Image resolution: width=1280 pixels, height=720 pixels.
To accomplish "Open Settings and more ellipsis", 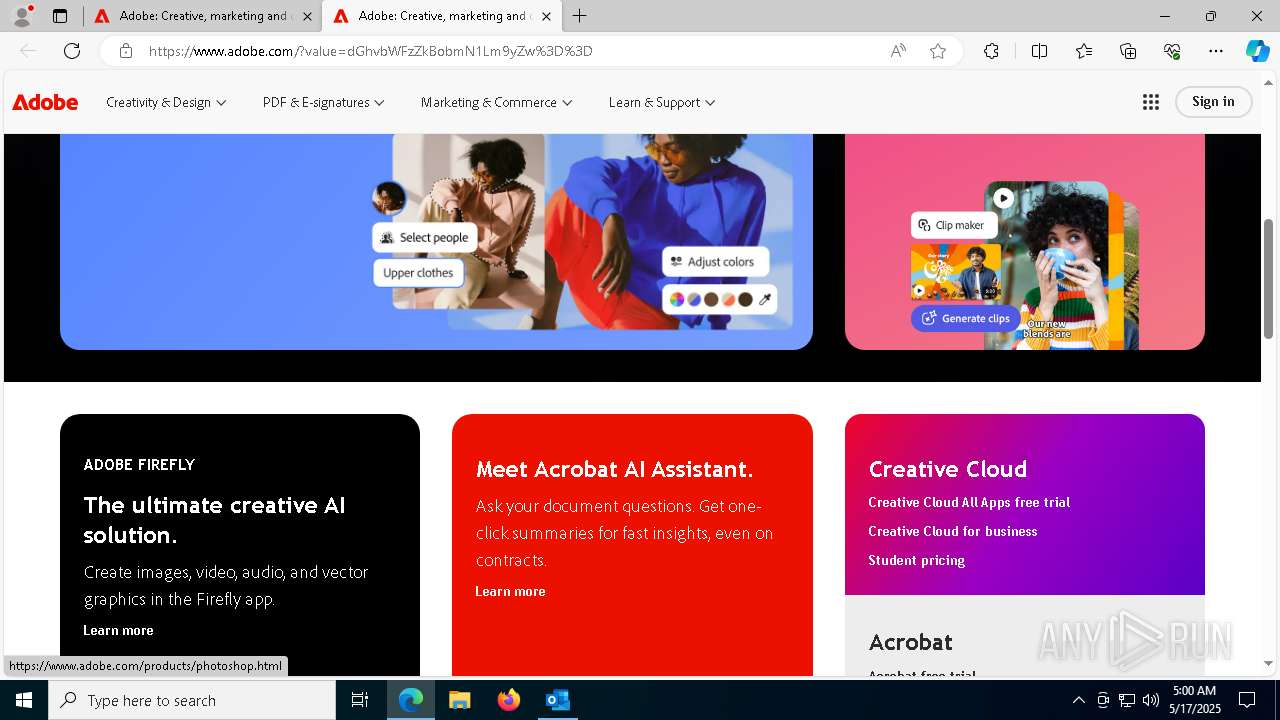I will tap(1216, 51).
